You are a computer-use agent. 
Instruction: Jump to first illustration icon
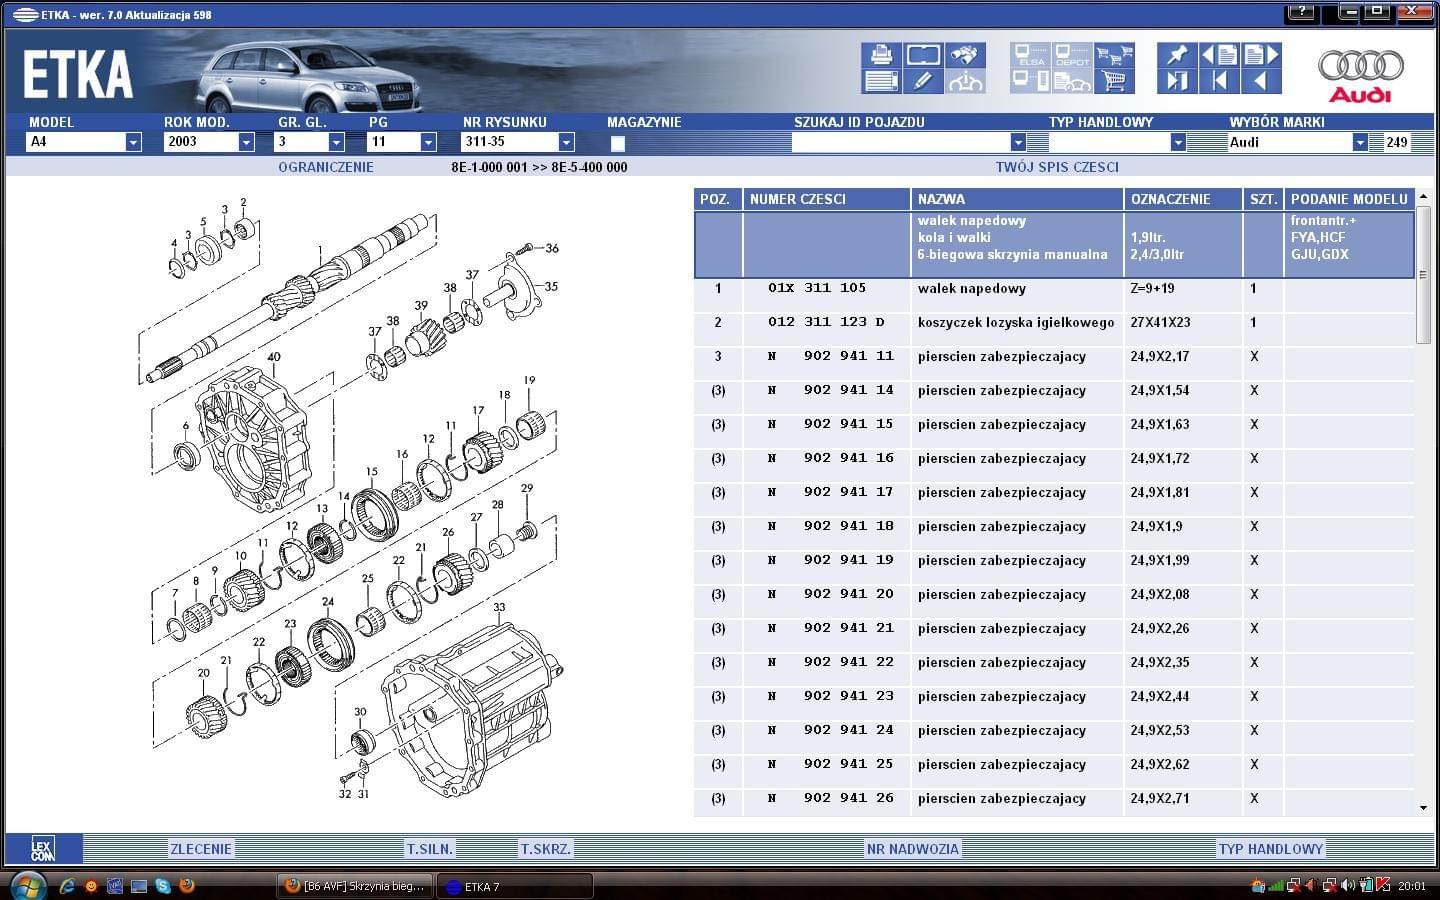click(1219, 82)
